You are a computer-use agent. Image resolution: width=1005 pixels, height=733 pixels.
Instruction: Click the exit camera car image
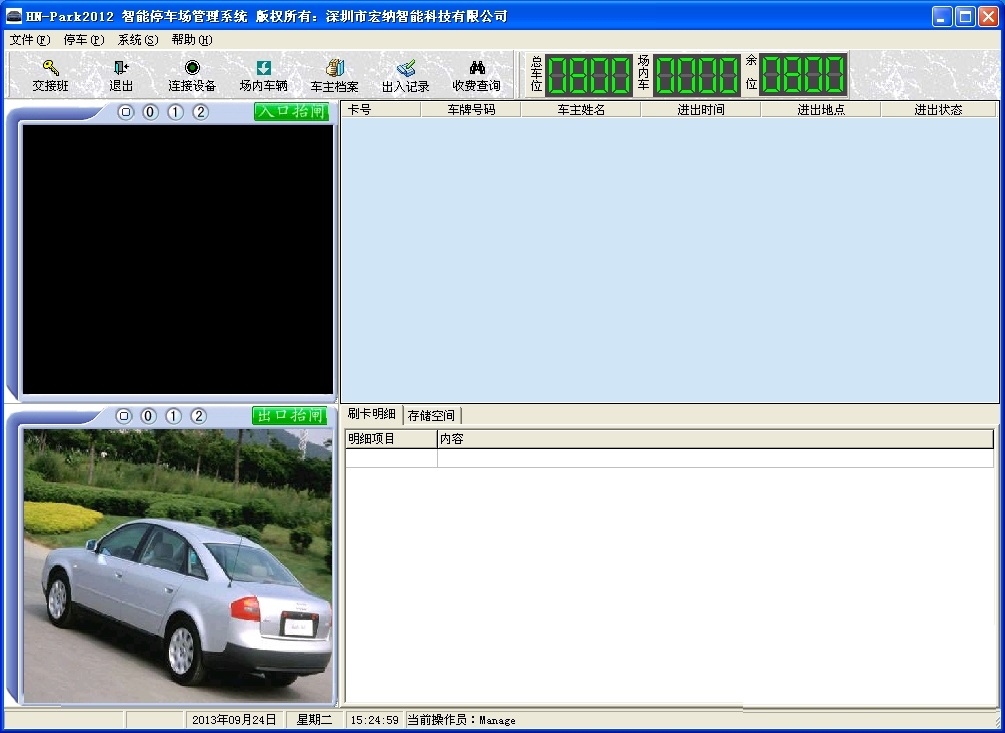click(x=177, y=565)
